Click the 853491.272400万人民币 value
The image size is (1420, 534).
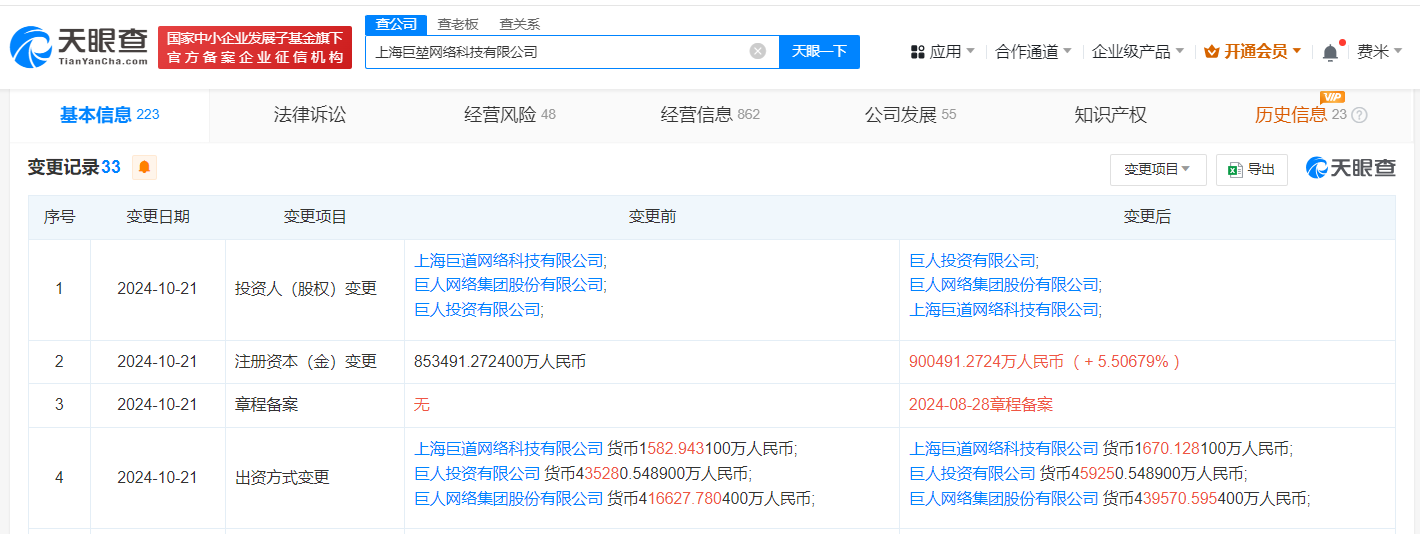pyautogui.click(x=500, y=362)
